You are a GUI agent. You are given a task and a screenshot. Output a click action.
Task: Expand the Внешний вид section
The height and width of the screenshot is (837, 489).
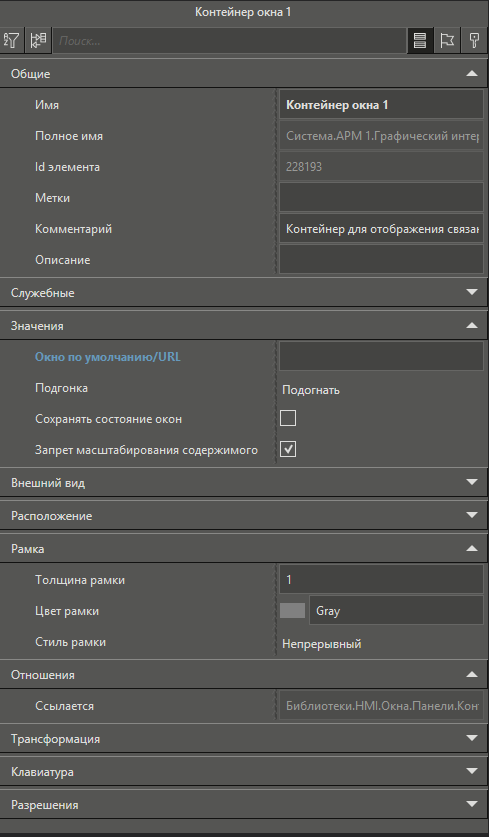coord(472,482)
